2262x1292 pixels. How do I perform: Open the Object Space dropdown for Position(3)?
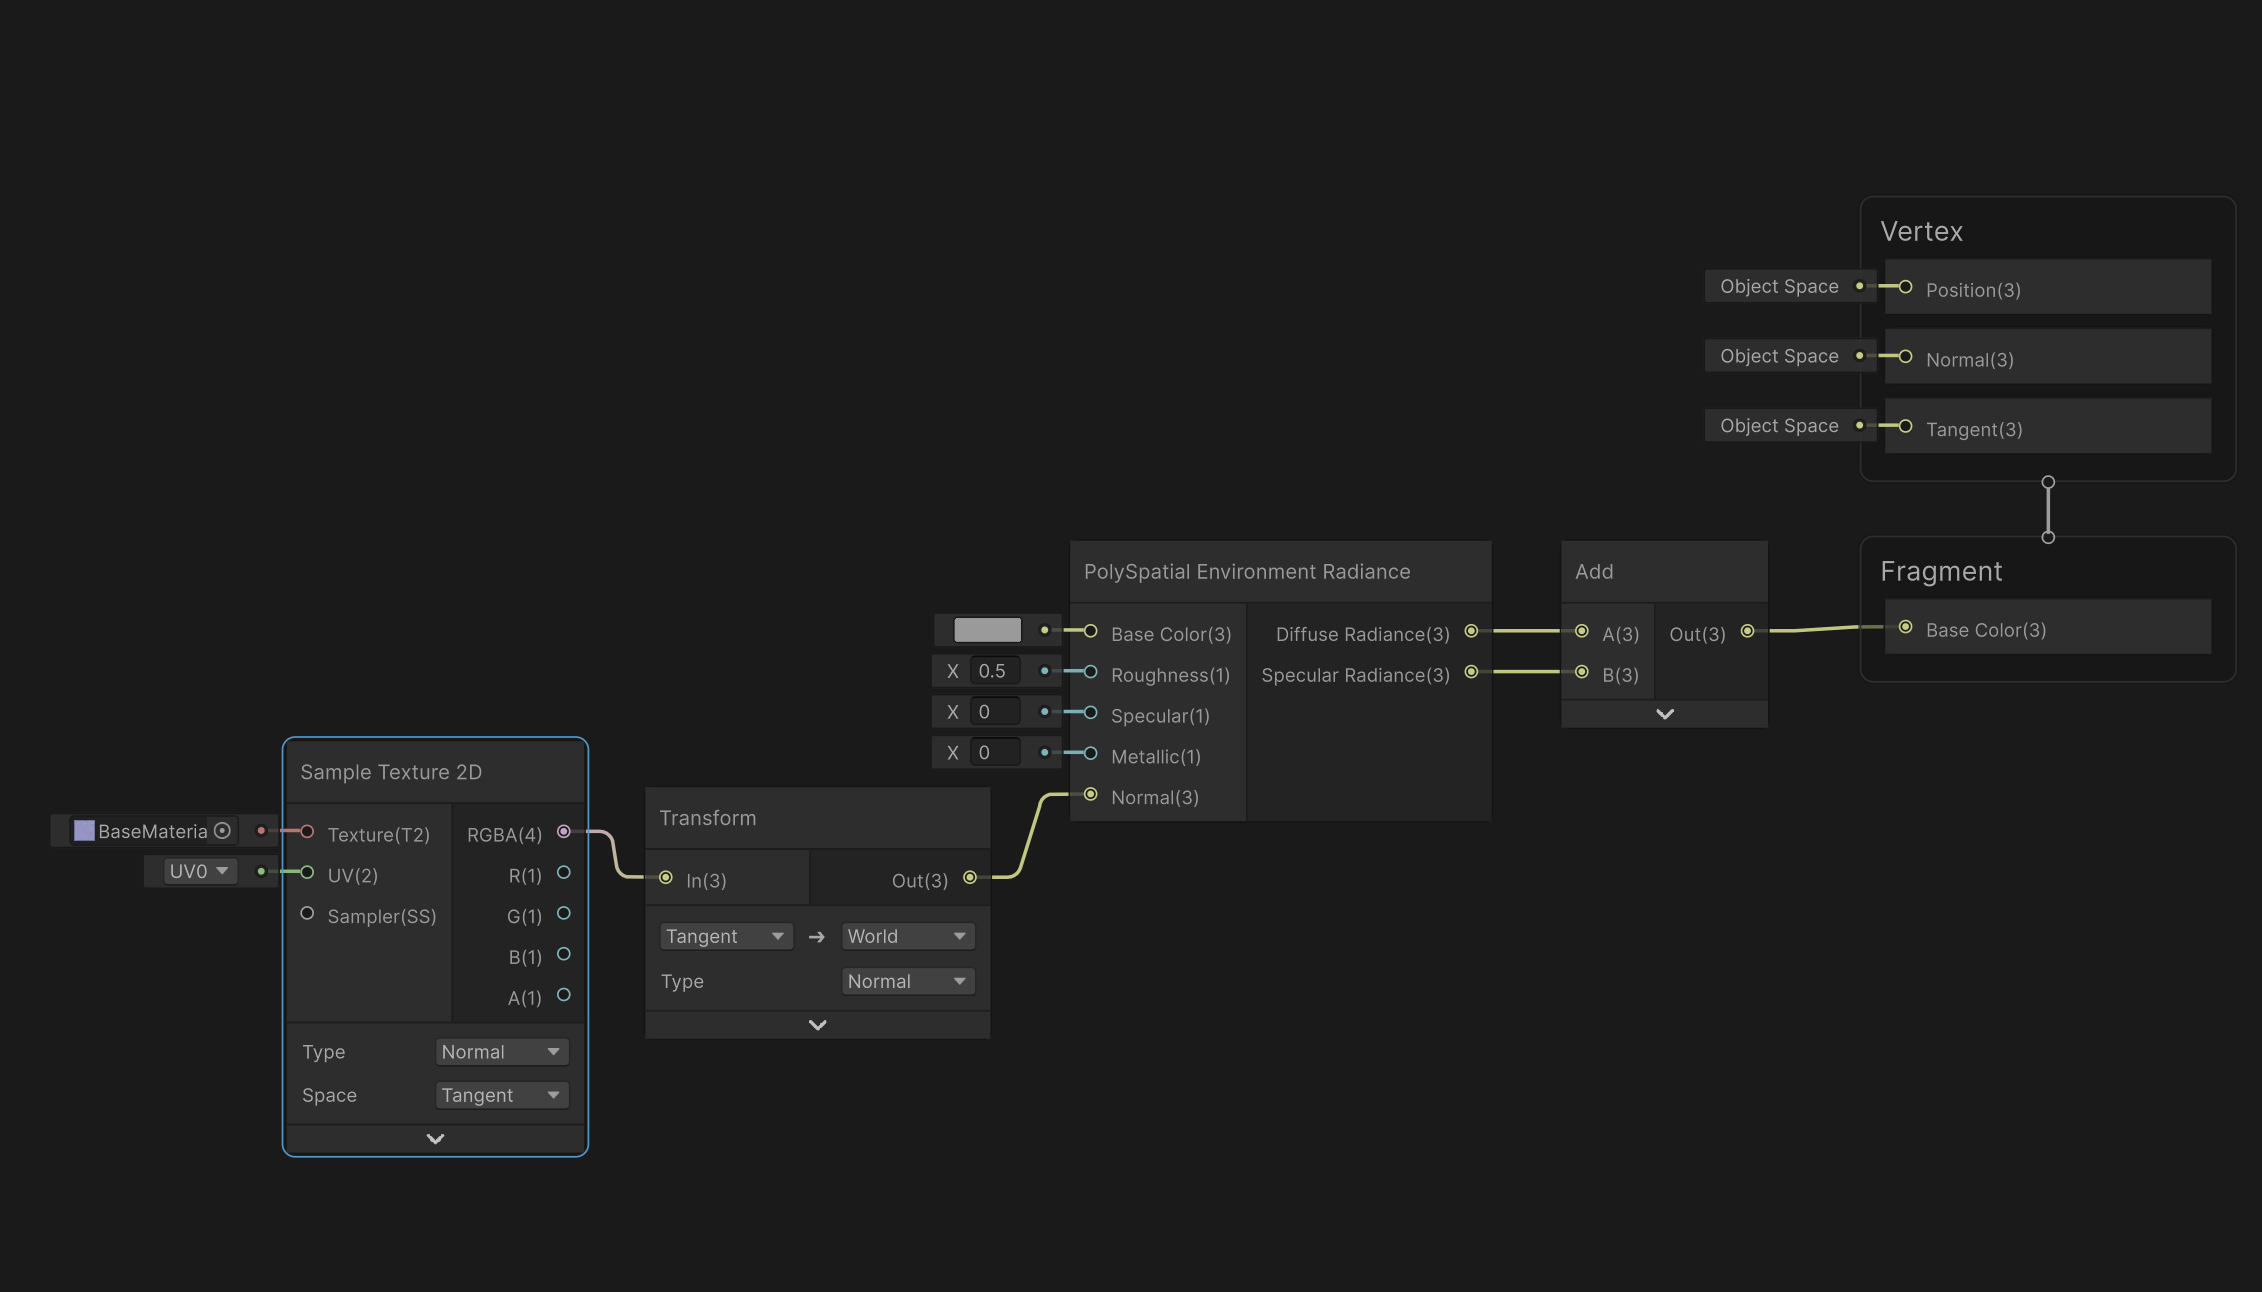coord(1790,286)
